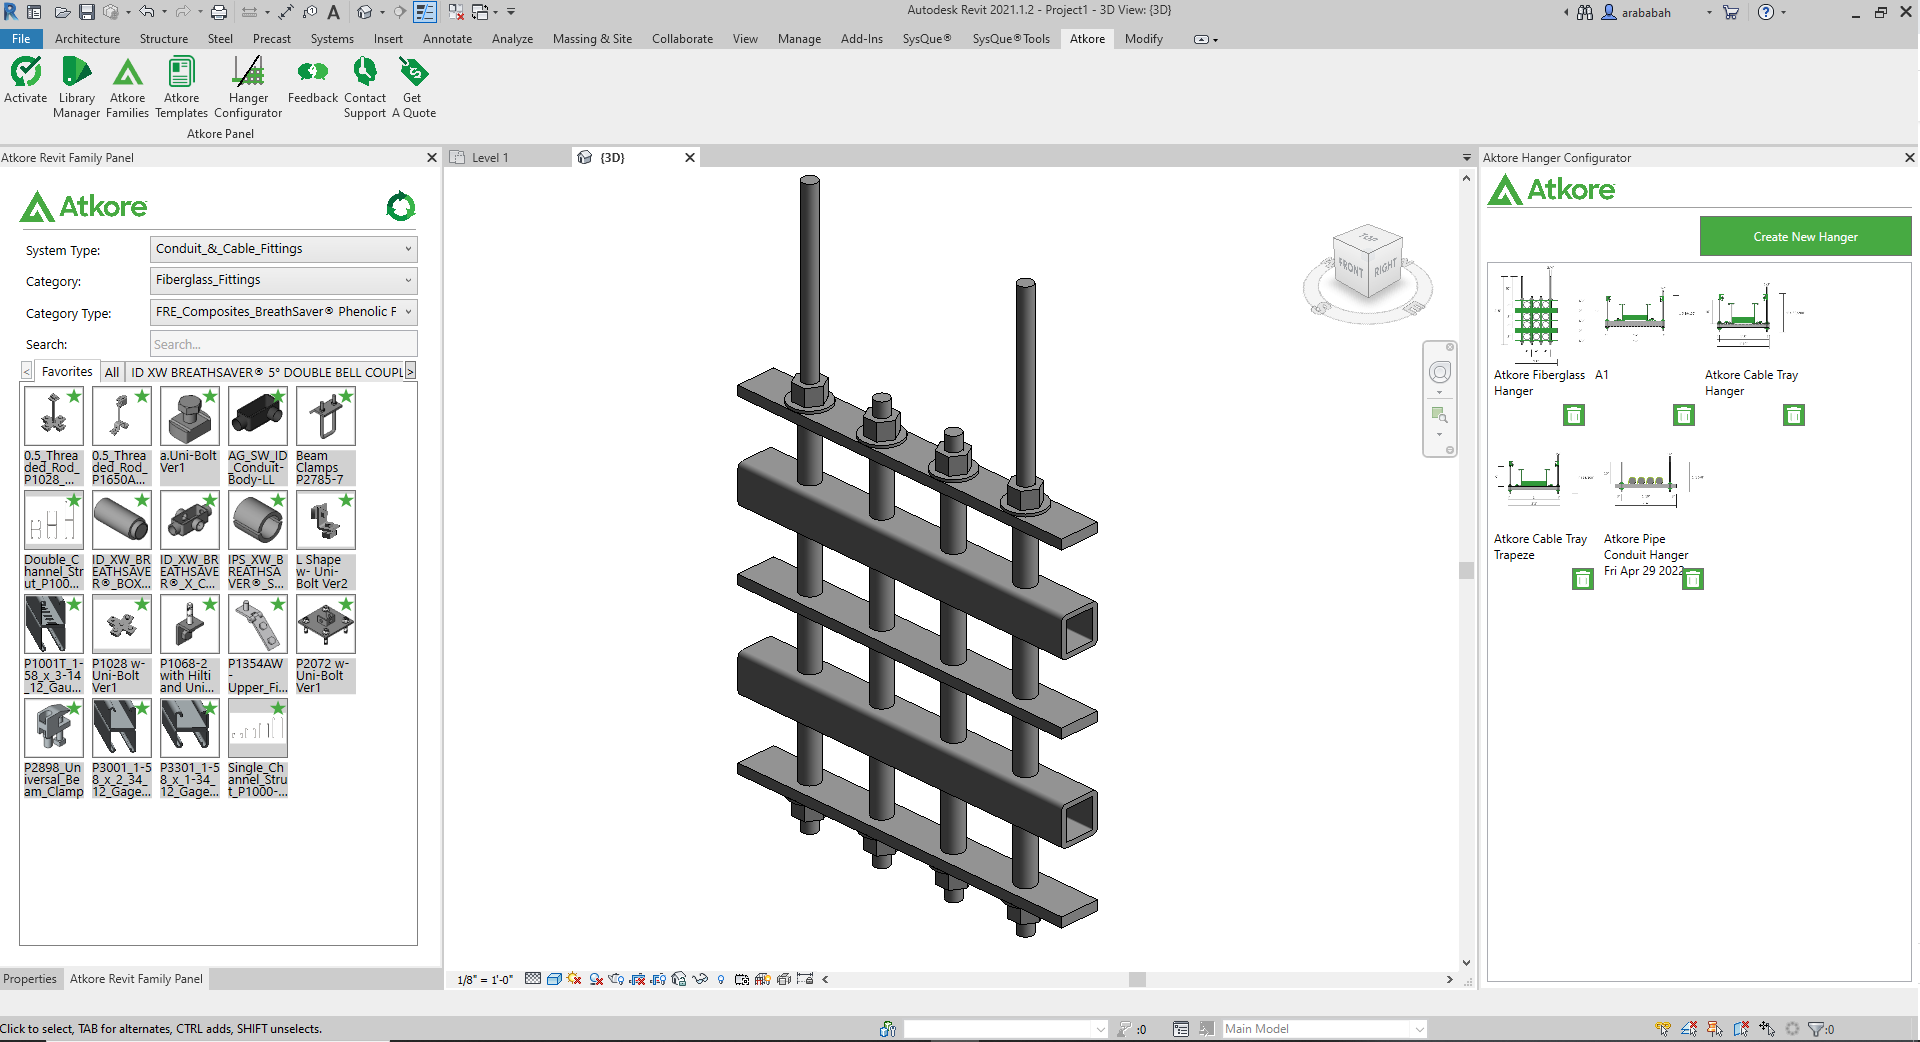Toggle Reveal Hidden Elements lightbulb
Viewport: 1920px width, 1042px height.
coord(721,979)
